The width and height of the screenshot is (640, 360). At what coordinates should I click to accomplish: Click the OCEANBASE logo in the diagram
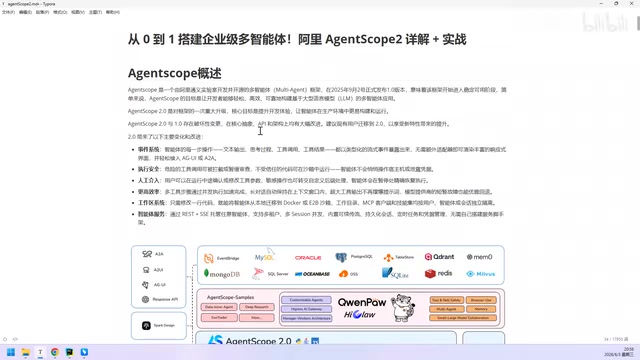point(312,274)
